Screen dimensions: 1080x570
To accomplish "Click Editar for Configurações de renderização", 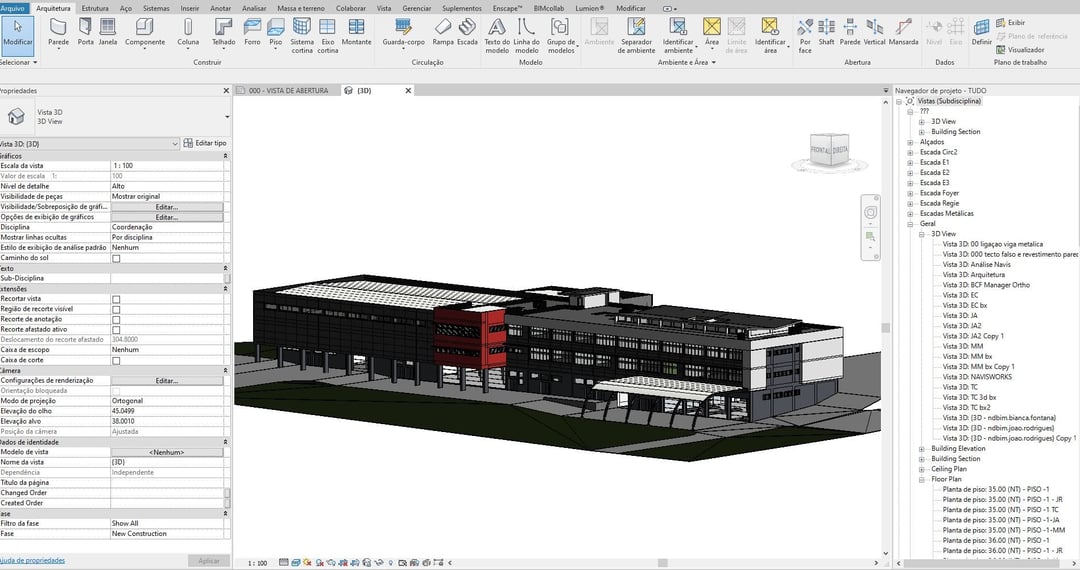I will click(x=167, y=381).
